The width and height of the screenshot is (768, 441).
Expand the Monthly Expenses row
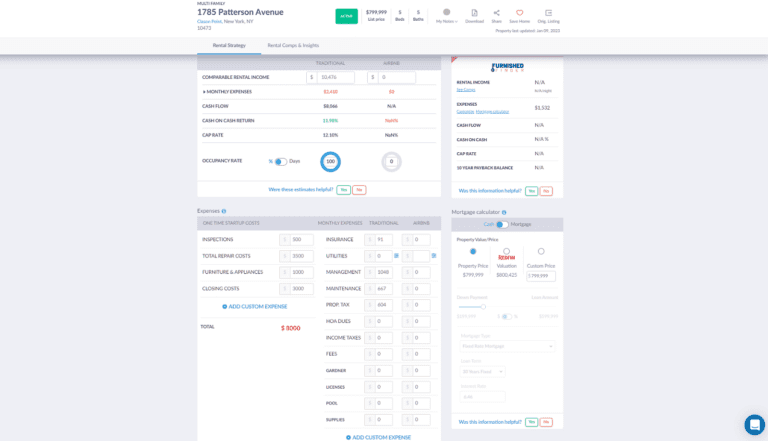pyautogui.click(x=204, y=91)
